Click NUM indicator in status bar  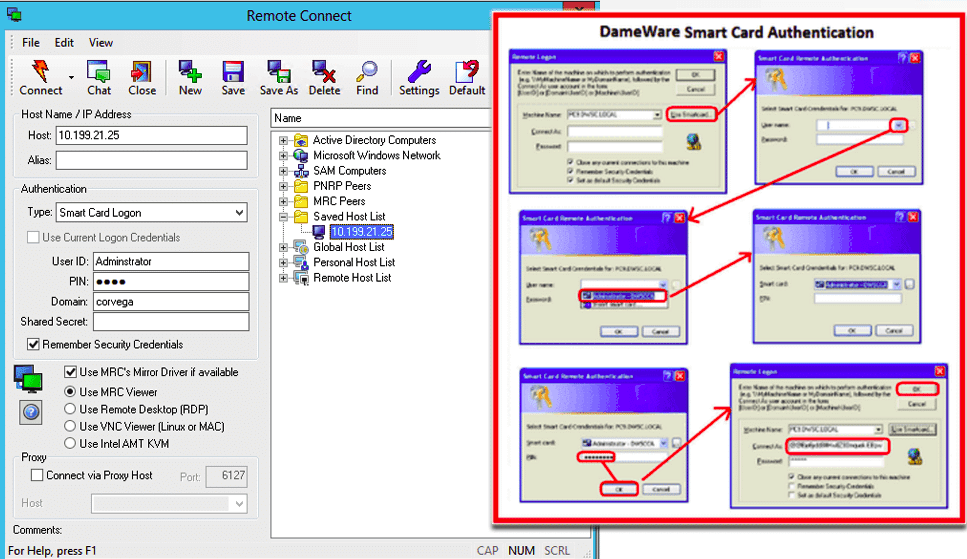[x=521, y=550]
